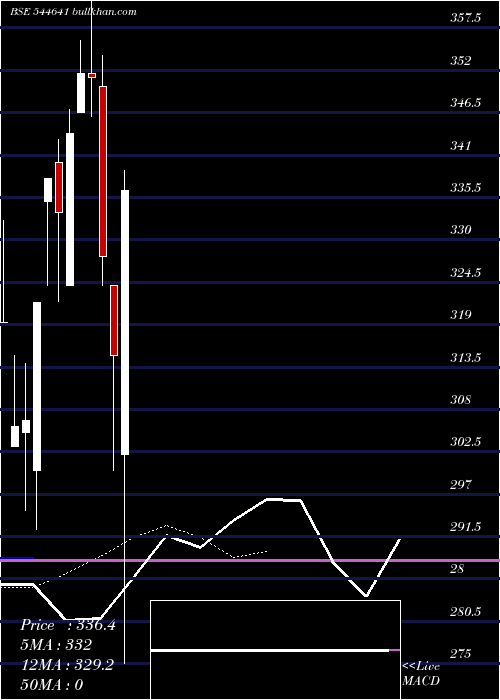Image resolution: width=500 pixels, height=700 pixels.
Task: Click the 352 price axis label
Action: [461, 60]
